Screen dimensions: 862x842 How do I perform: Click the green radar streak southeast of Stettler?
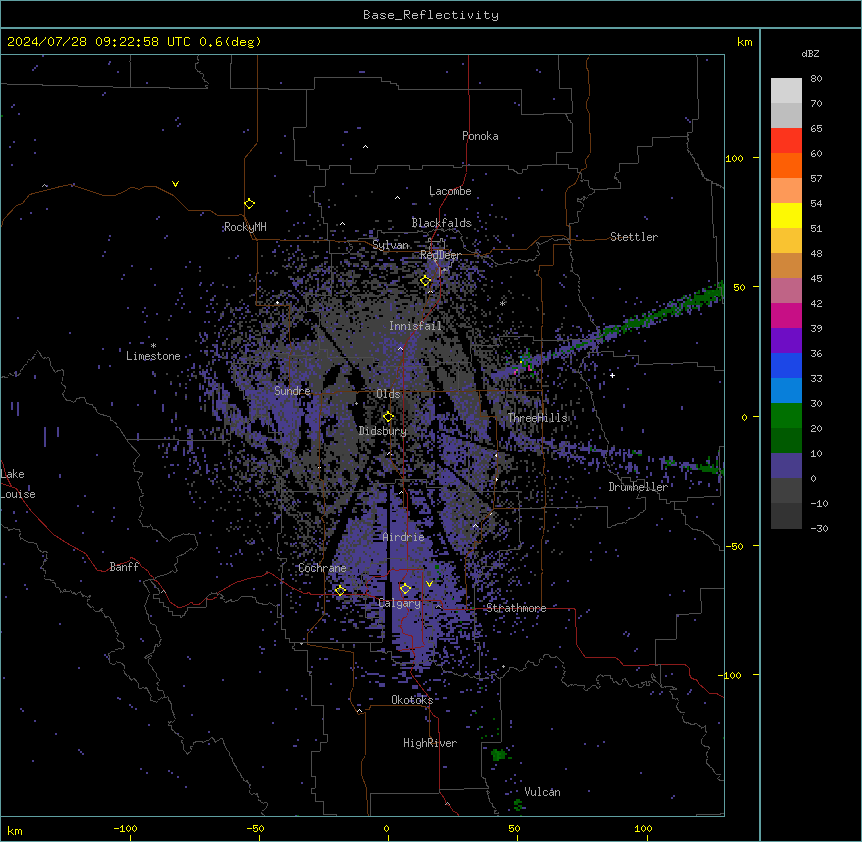pyautogui.click(x=660, y=312)
